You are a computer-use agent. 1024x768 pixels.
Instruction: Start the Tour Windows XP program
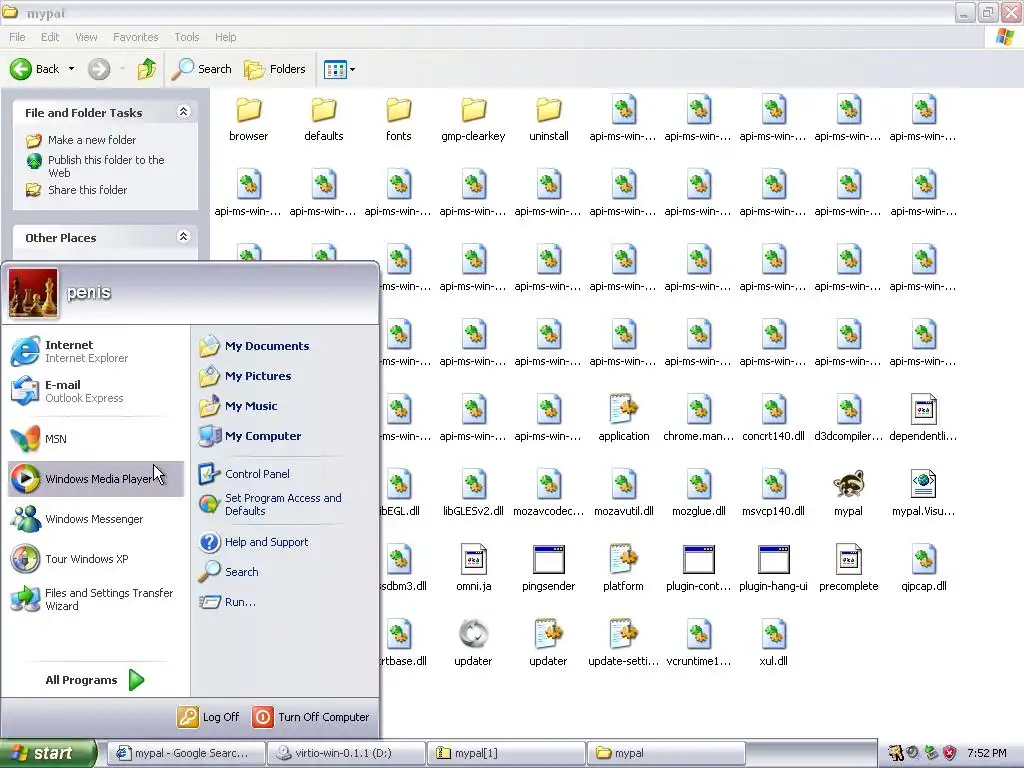95,559
